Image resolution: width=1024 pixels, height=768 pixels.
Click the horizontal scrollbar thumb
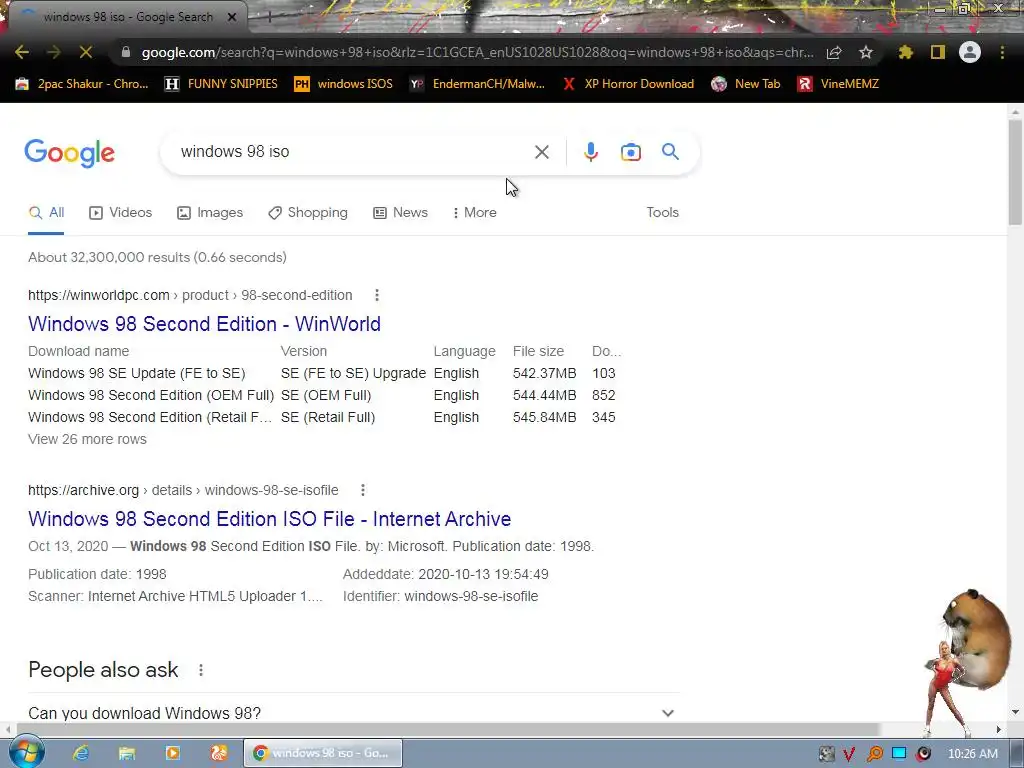[448, 729]
